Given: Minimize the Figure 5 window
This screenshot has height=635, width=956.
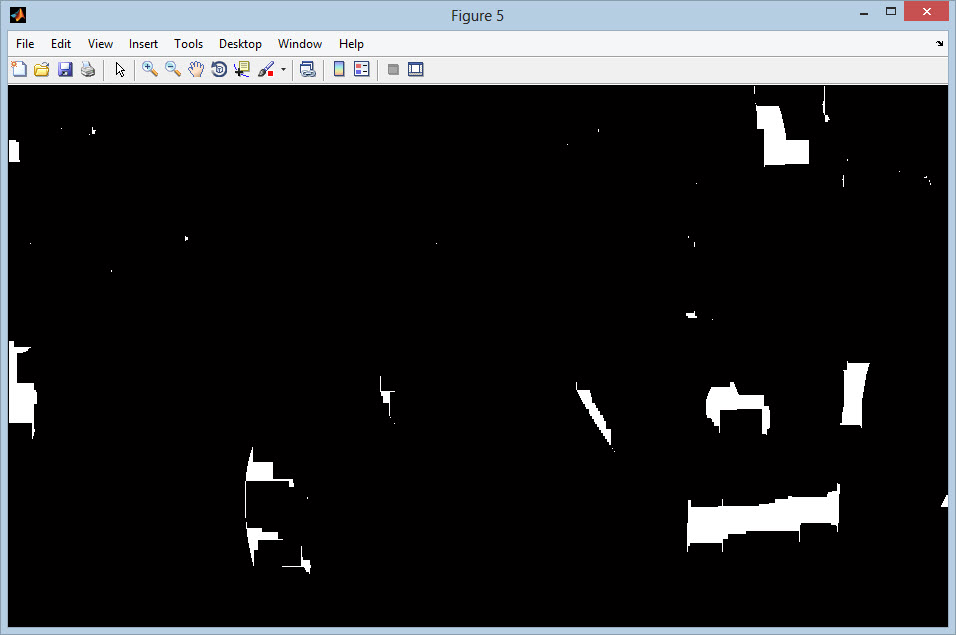Looking at the screenshot, I should coord(863,13).
